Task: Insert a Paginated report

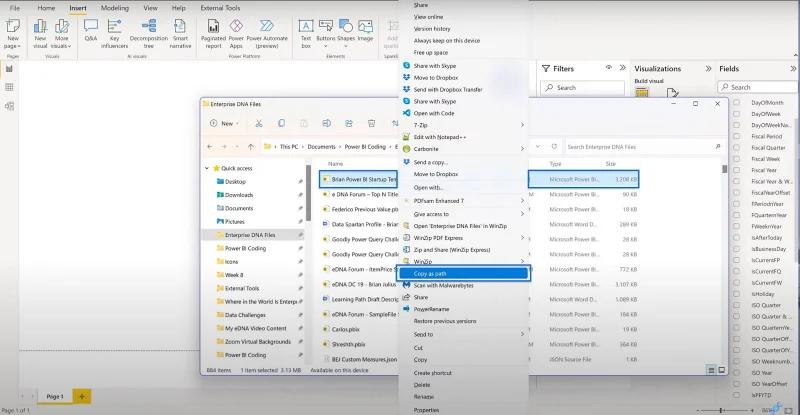Action: [x=213, y=26]
